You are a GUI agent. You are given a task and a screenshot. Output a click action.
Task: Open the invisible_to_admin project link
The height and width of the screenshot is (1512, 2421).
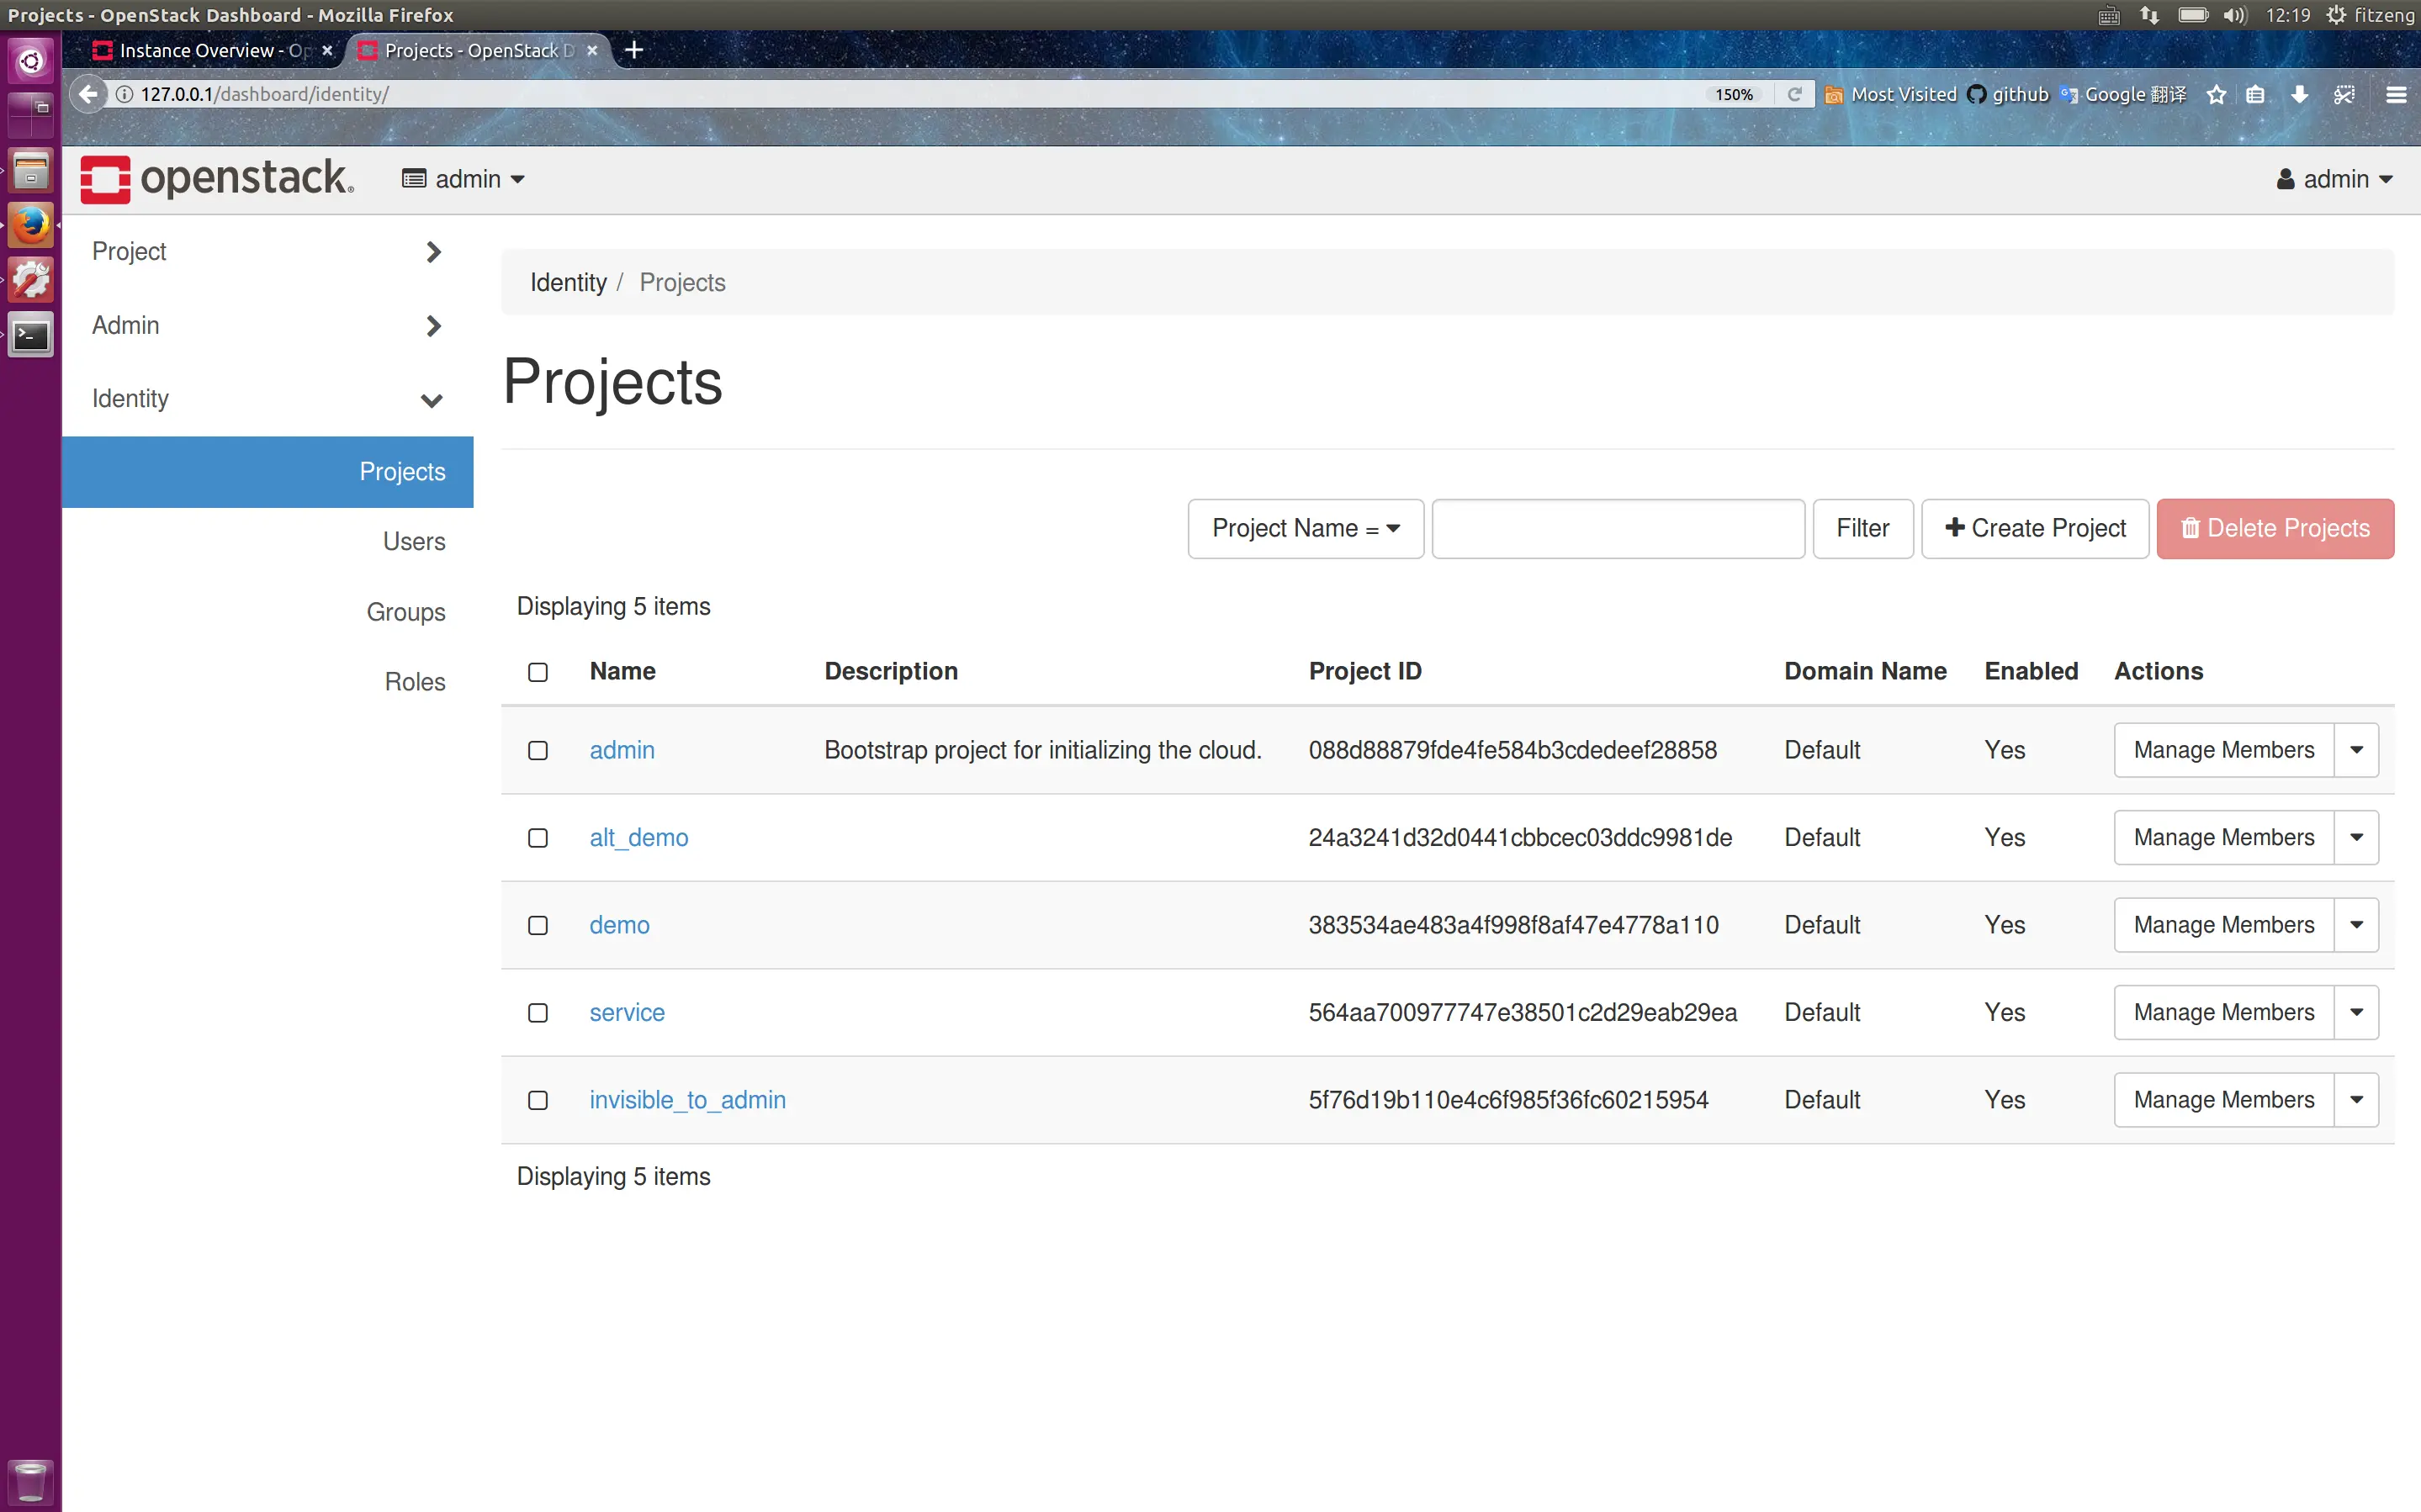pyautogui.click(x=687, y=1100)
